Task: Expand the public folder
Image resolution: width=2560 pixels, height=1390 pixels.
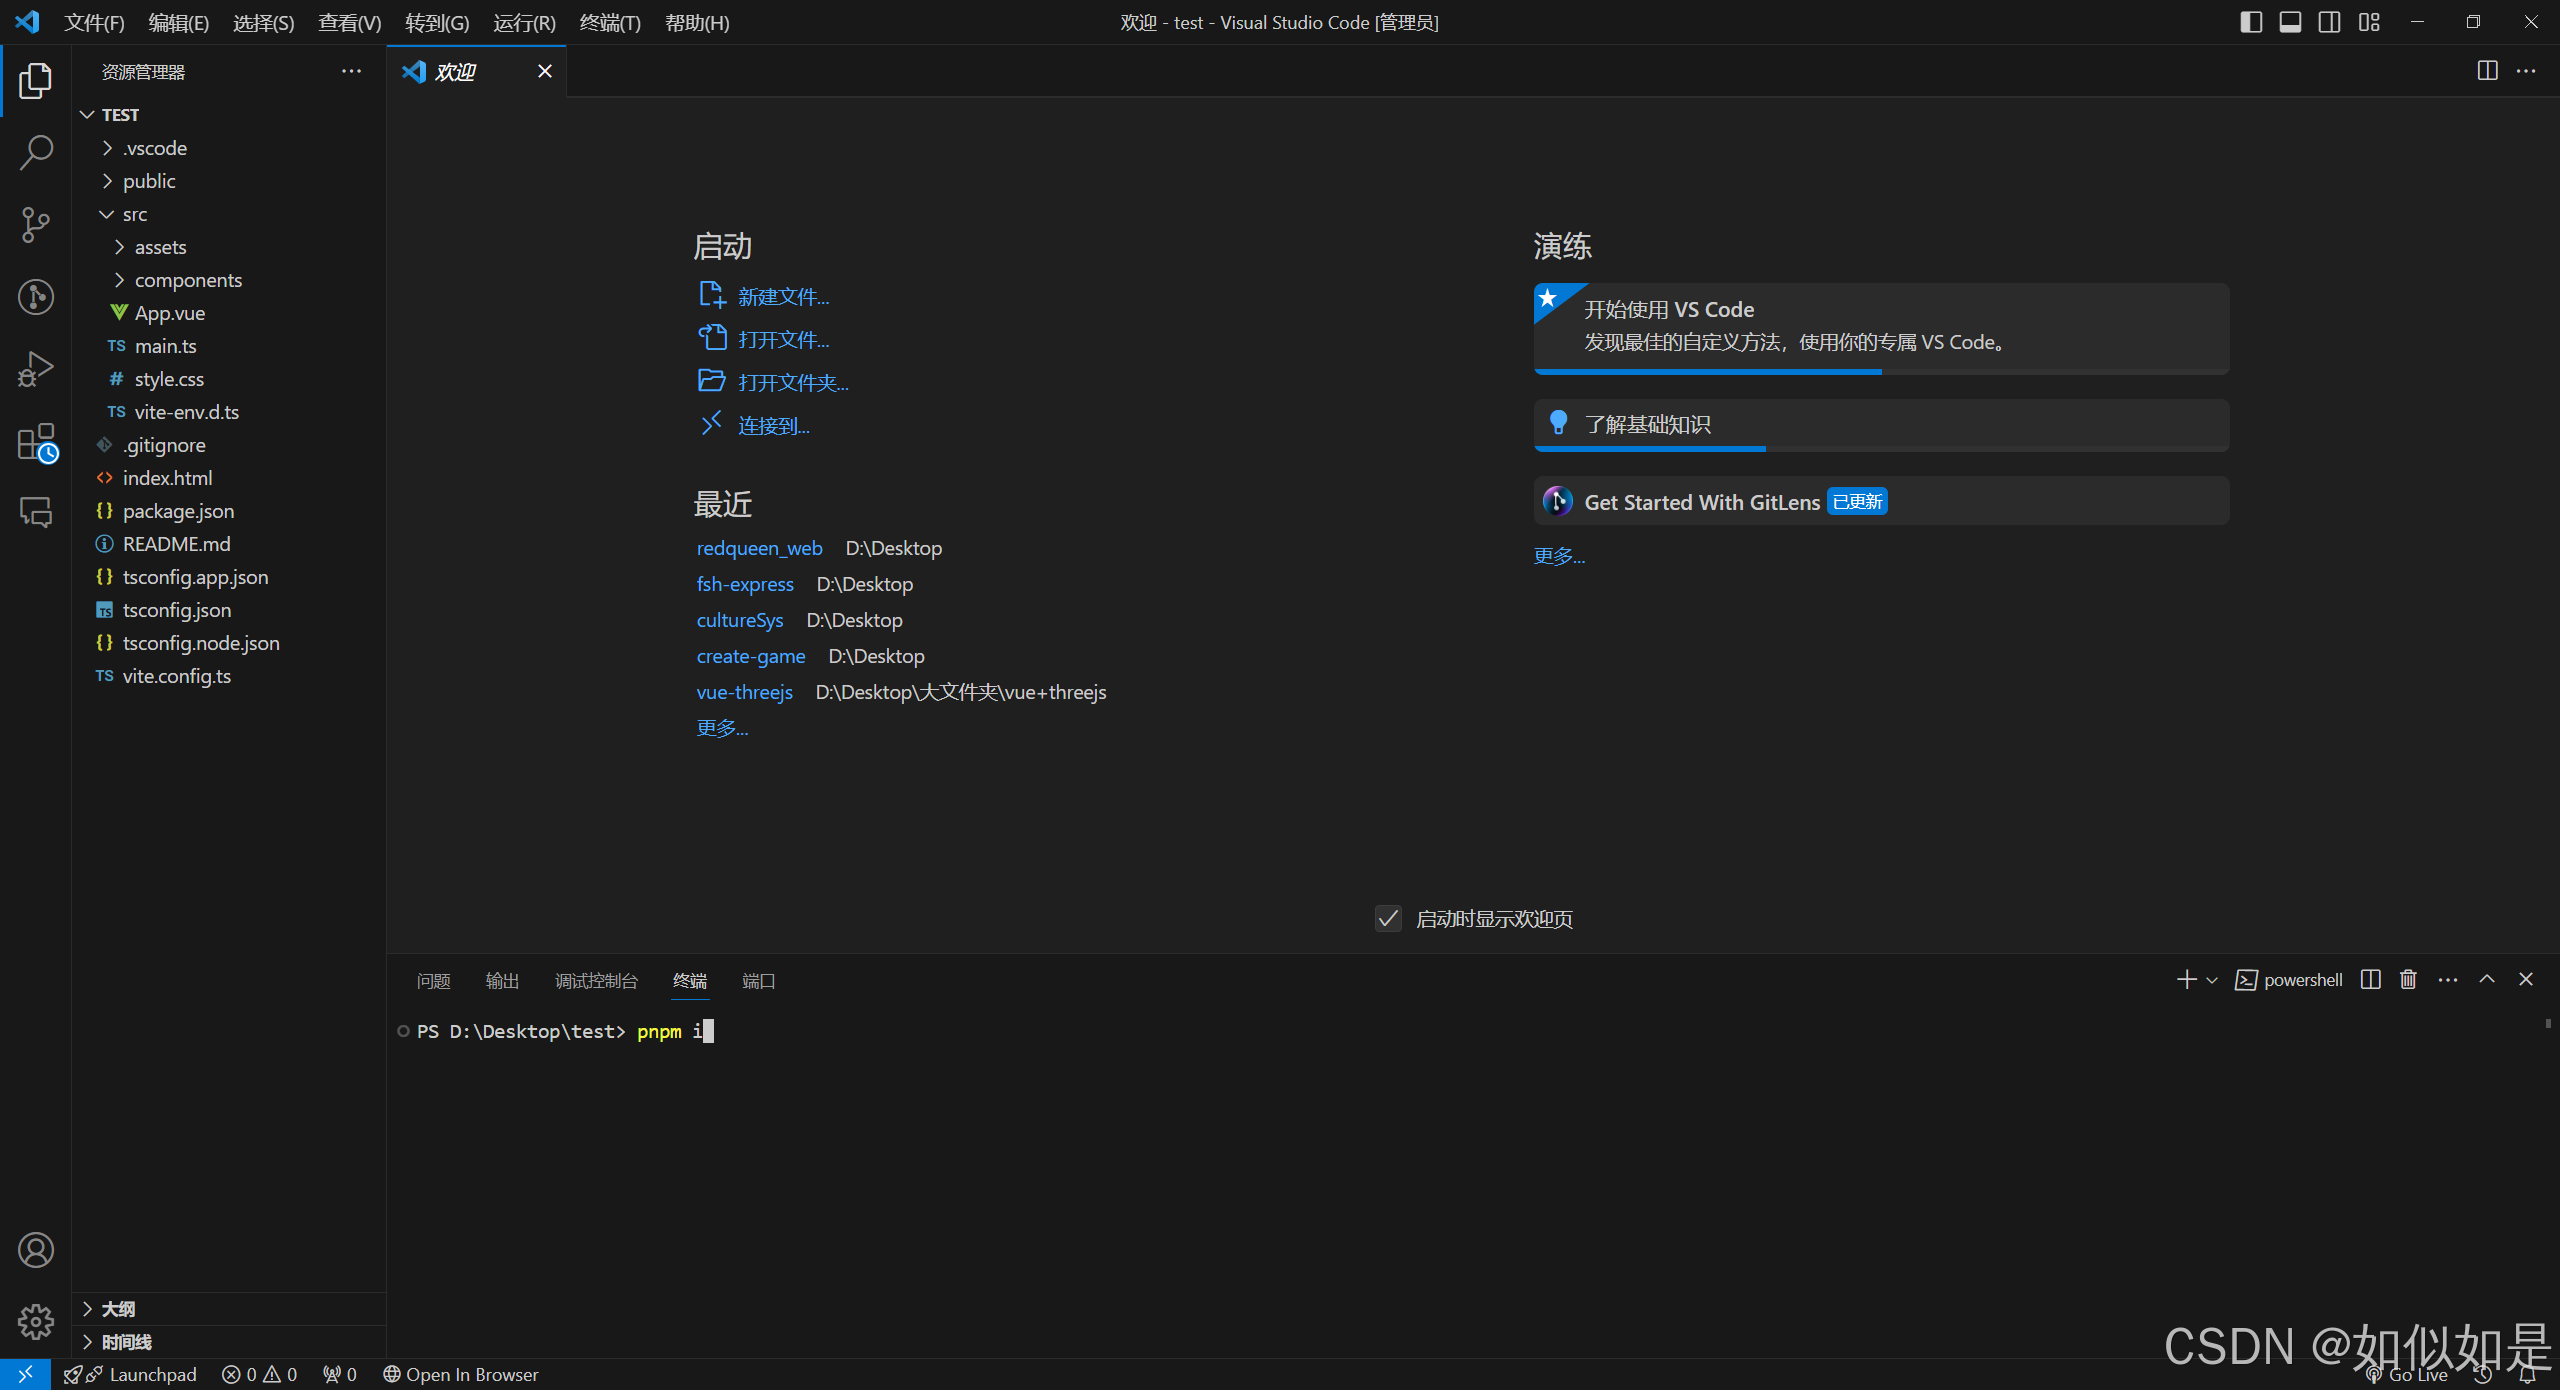Action: point(149,181)
